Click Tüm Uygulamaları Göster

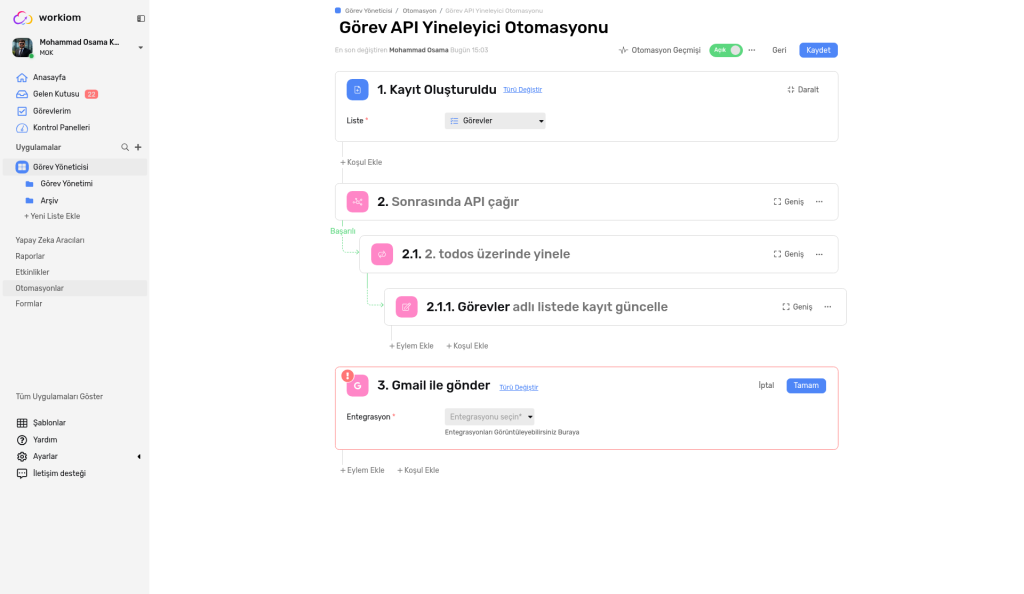(59, 396)
